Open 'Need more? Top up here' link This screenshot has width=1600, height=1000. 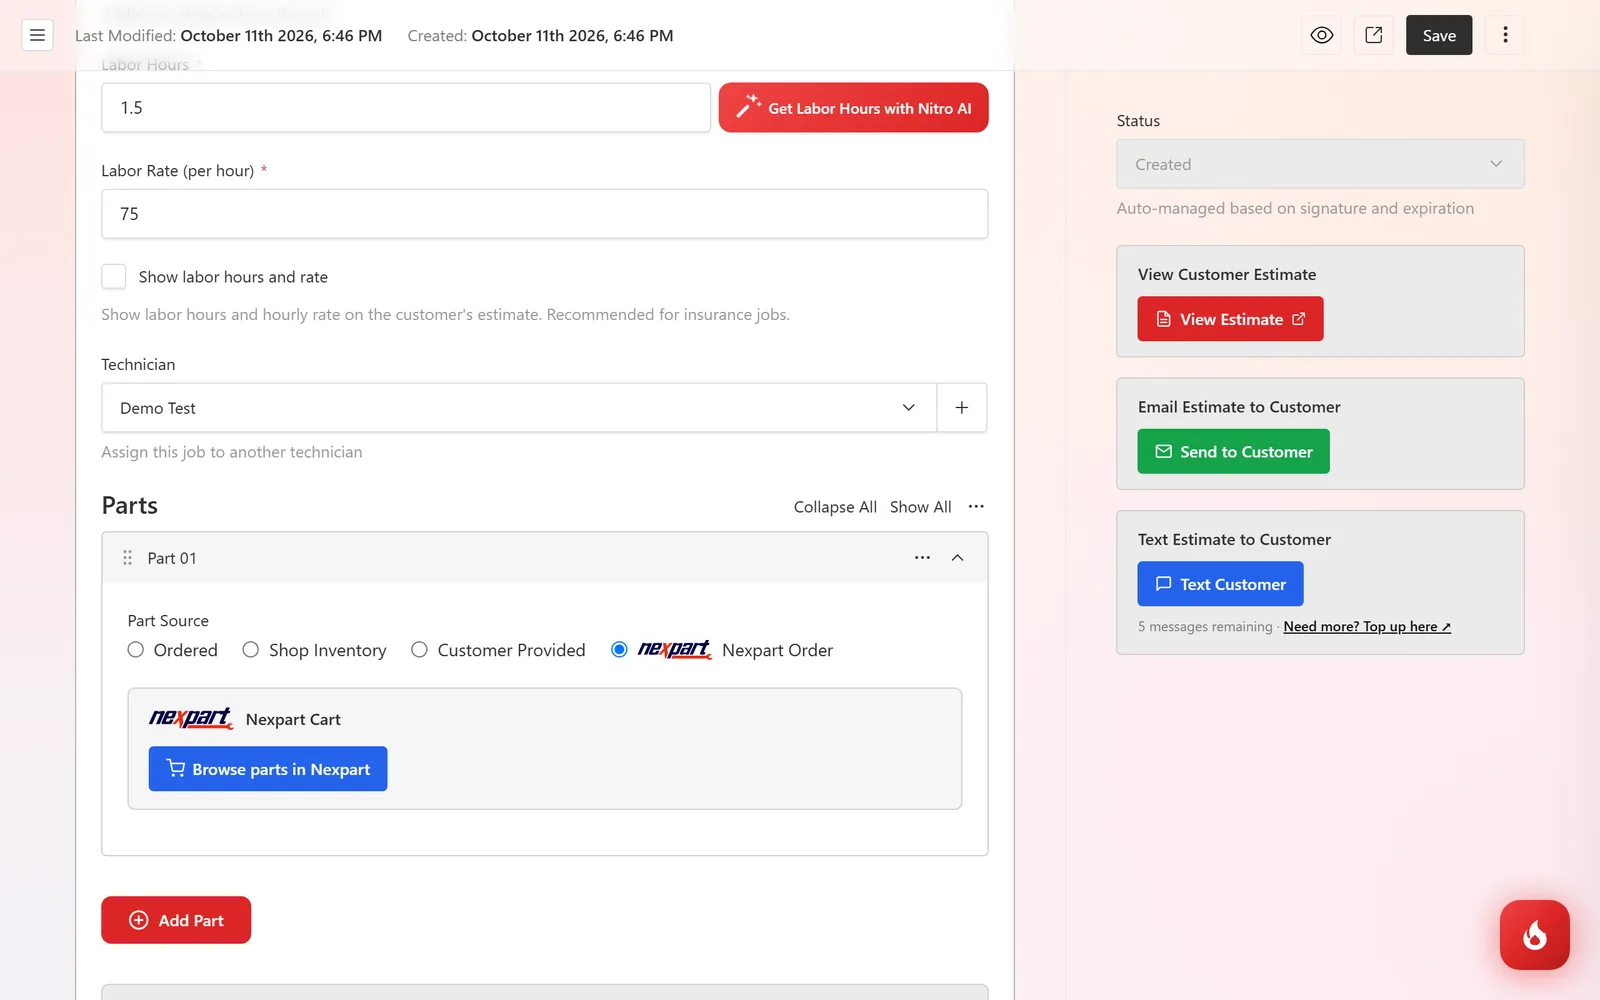(1367, 627)
